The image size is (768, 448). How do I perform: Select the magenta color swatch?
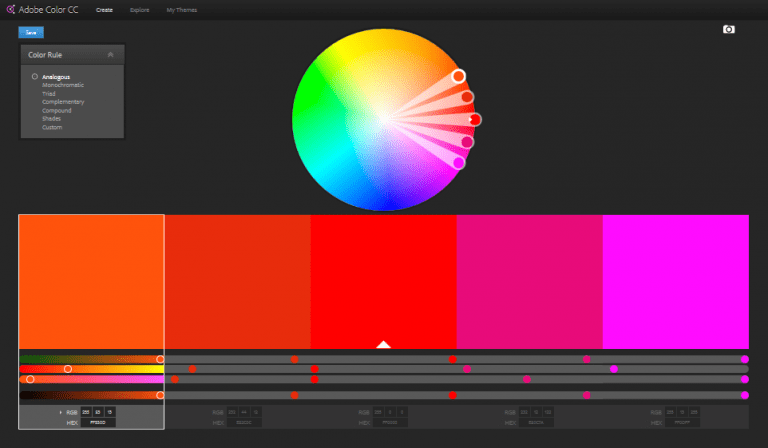675,282
